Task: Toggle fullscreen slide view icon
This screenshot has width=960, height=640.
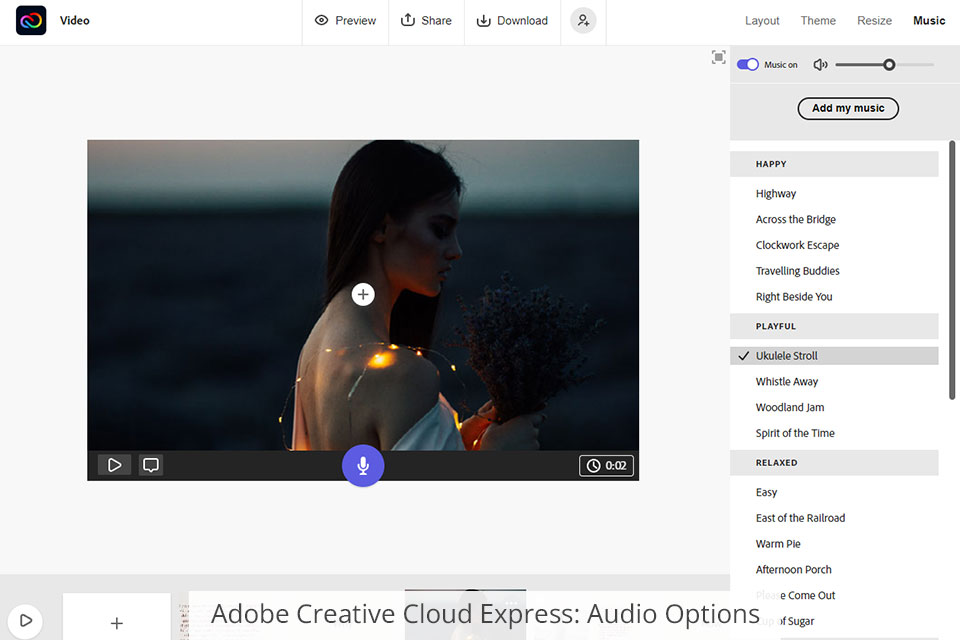Action: click(718, 57)
